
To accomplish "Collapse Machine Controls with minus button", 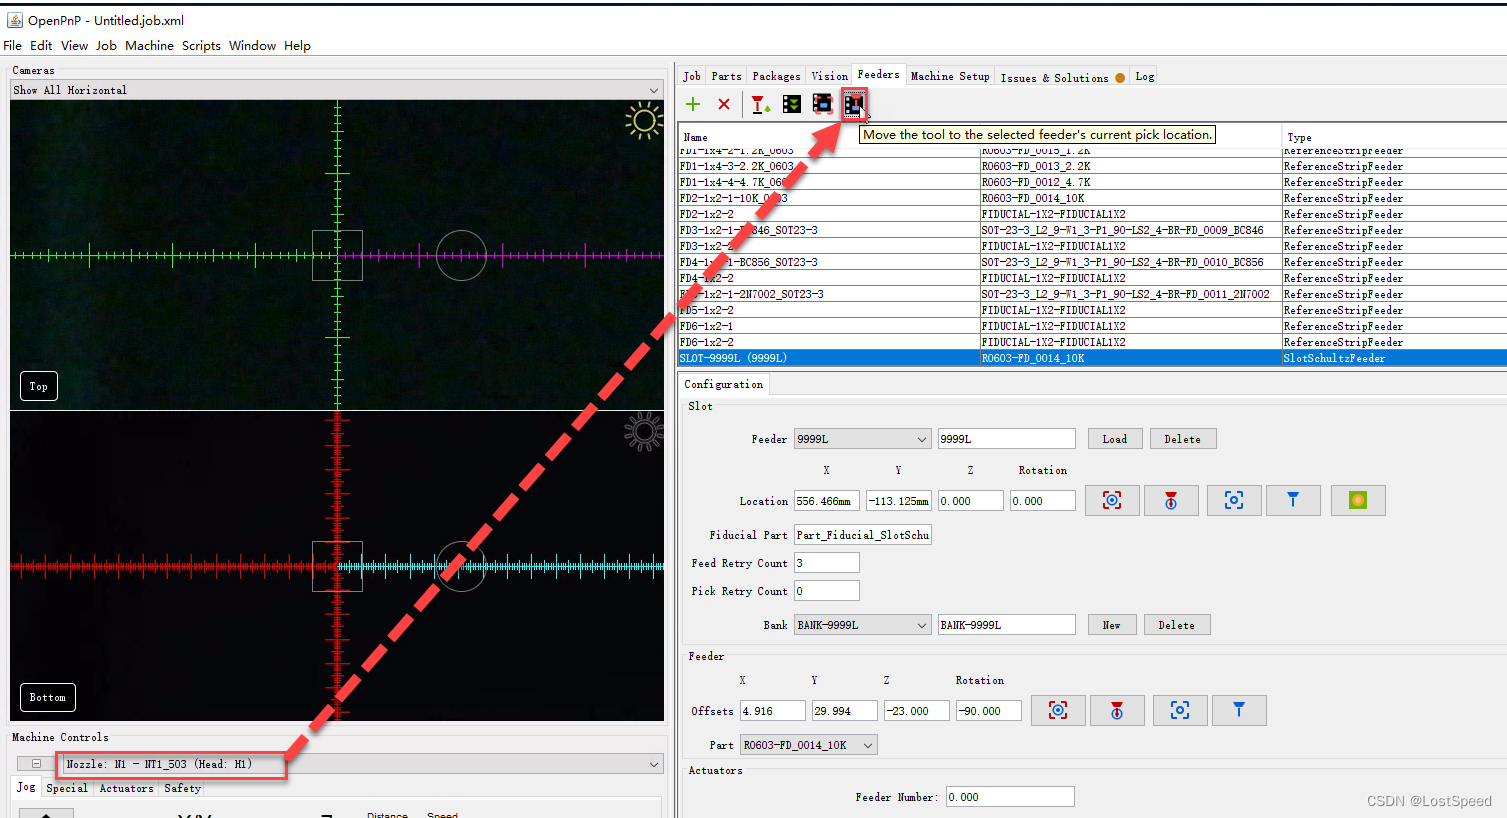I will point(36,764).
